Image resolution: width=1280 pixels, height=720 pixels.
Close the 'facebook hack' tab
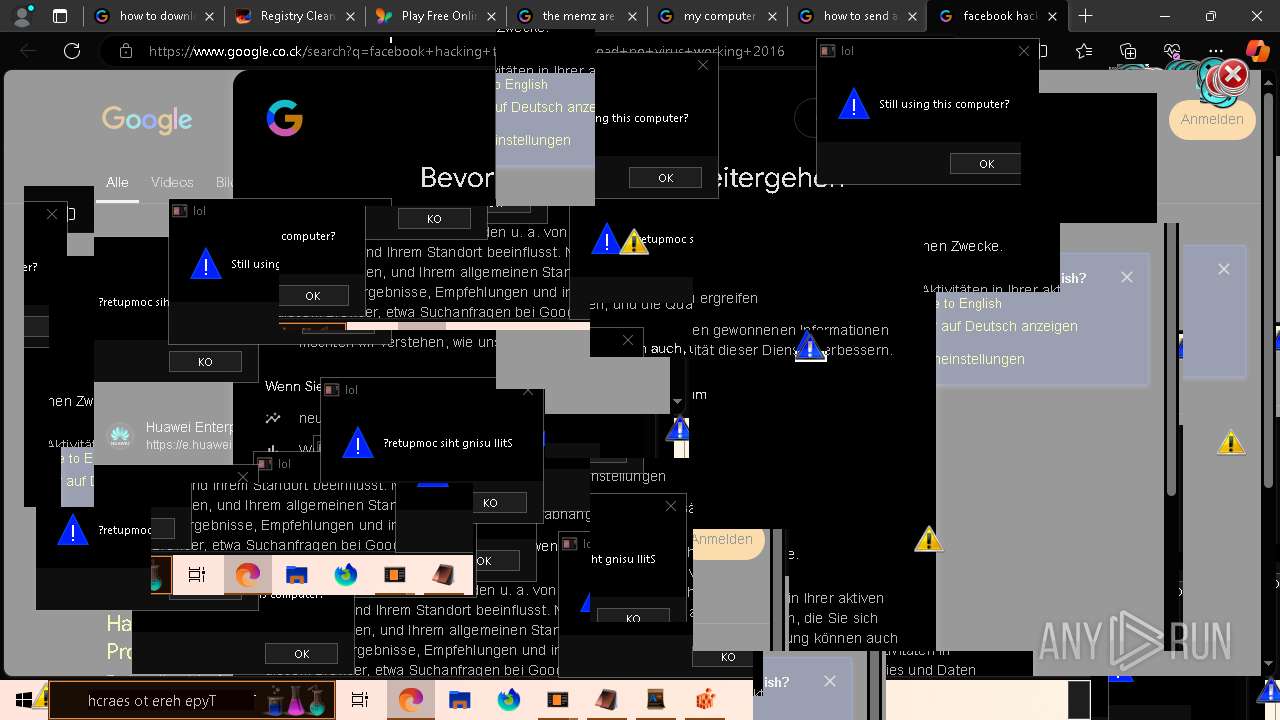tap(1052, 16)
